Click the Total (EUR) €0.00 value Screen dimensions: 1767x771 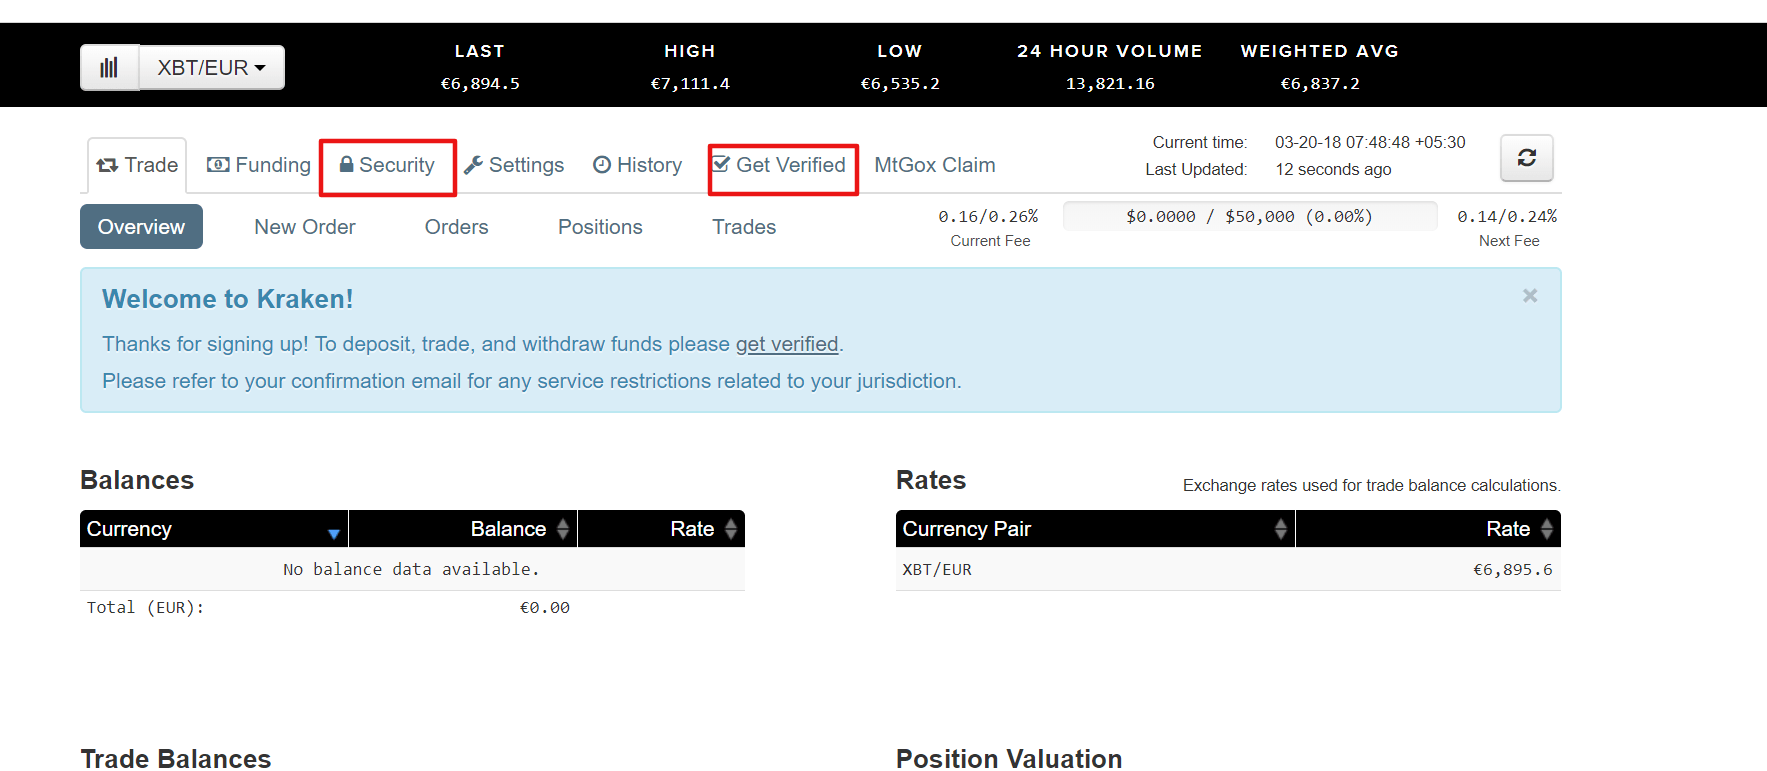point(544,608)
